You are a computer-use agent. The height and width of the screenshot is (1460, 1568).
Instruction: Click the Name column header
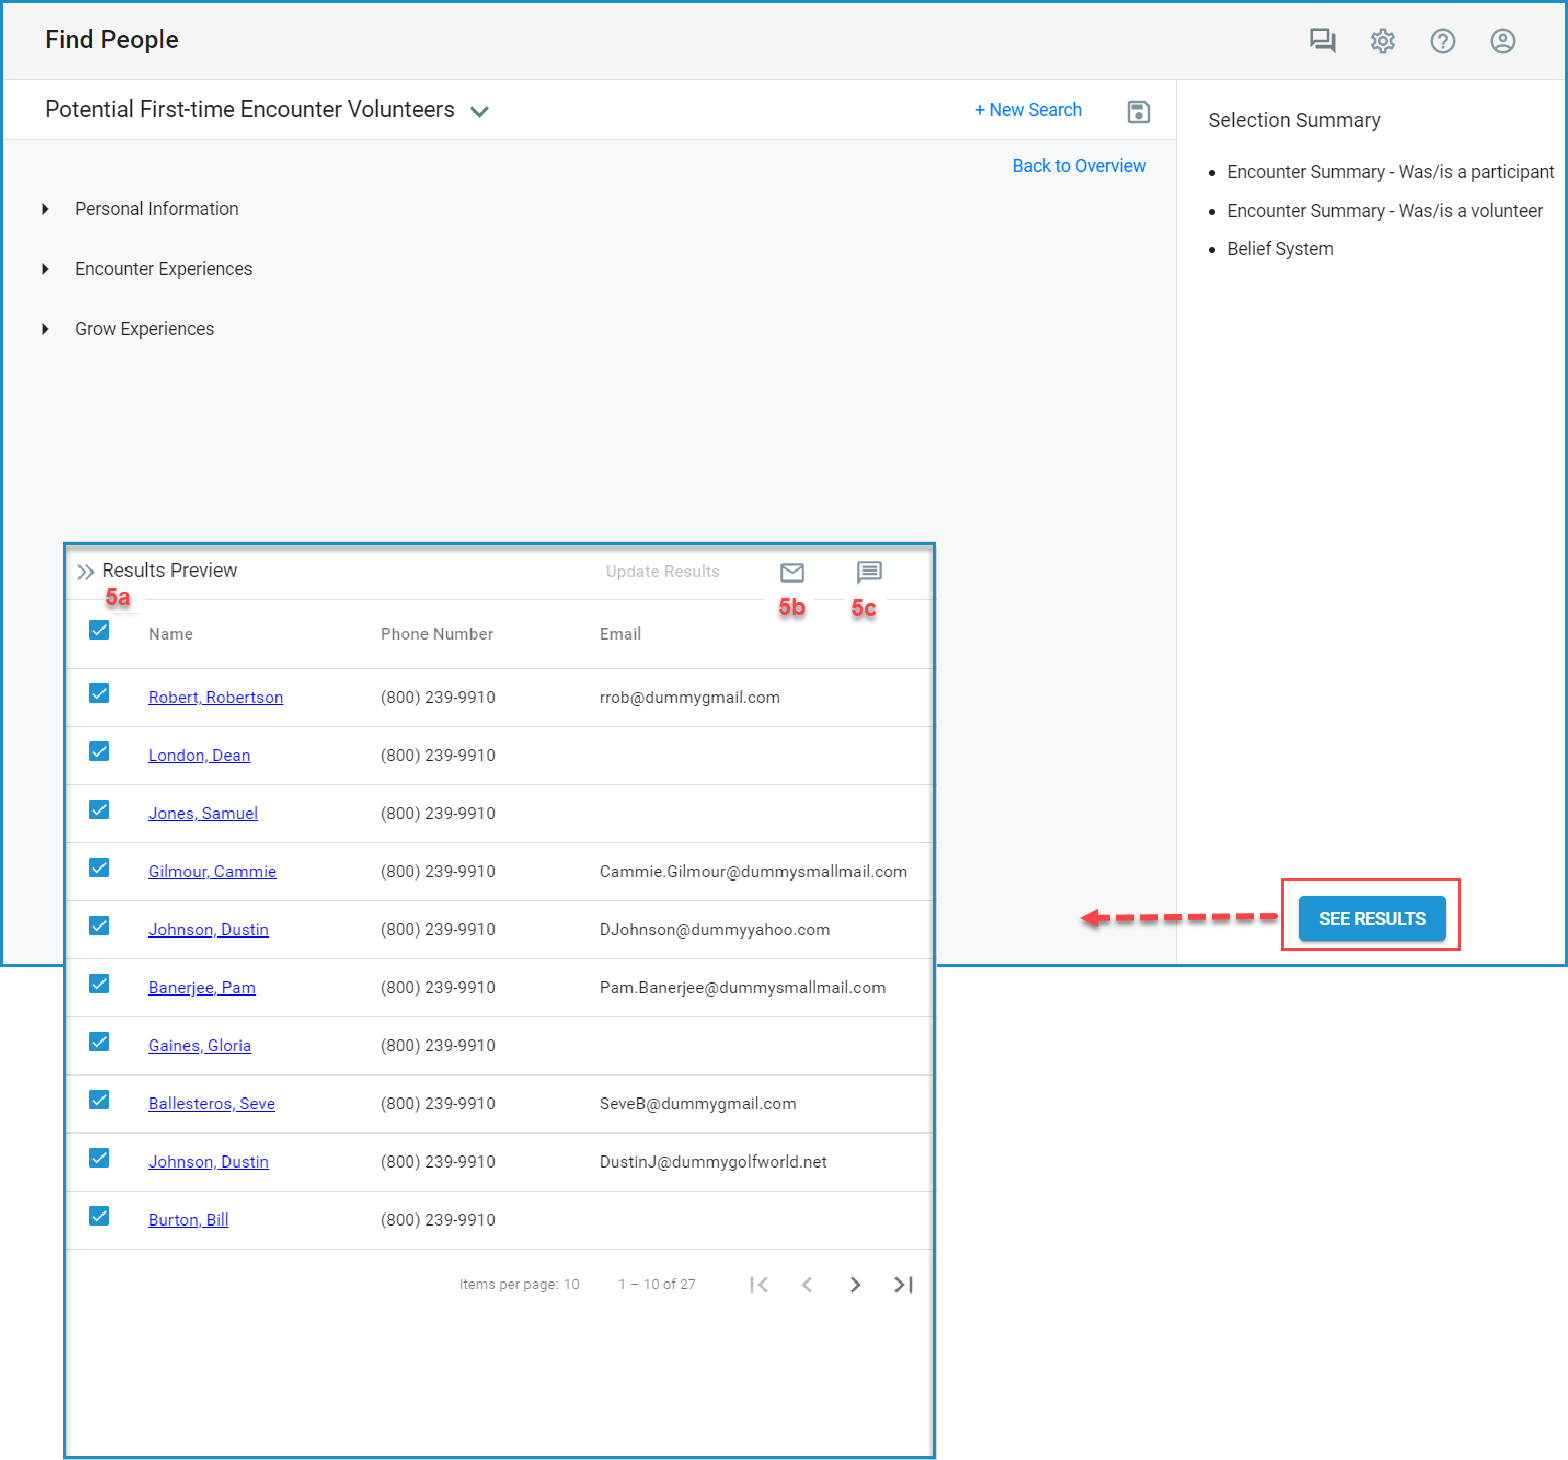(171, 634)
